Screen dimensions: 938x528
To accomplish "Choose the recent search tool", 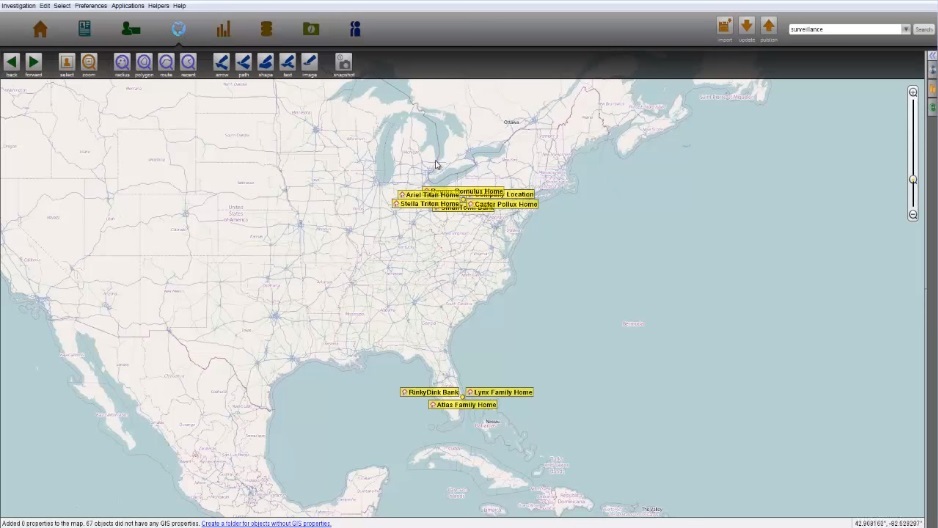I will [x=188, y=62].
